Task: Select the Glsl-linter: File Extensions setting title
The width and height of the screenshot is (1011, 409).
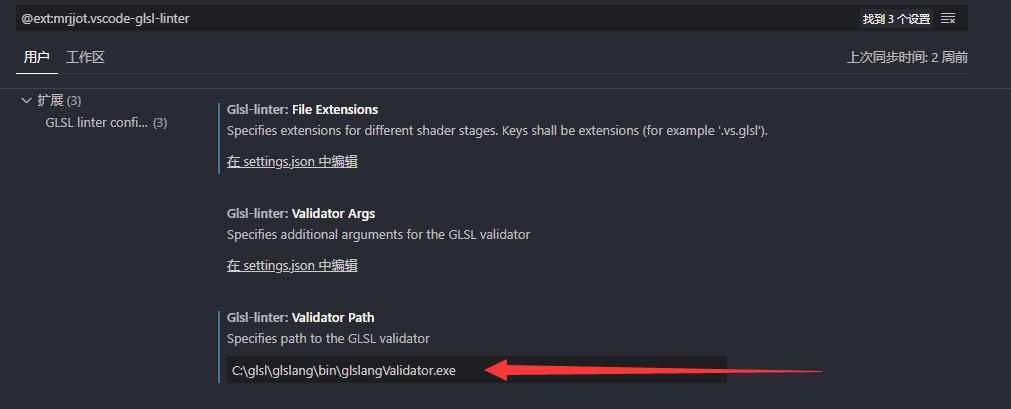Action: point(302,110)
